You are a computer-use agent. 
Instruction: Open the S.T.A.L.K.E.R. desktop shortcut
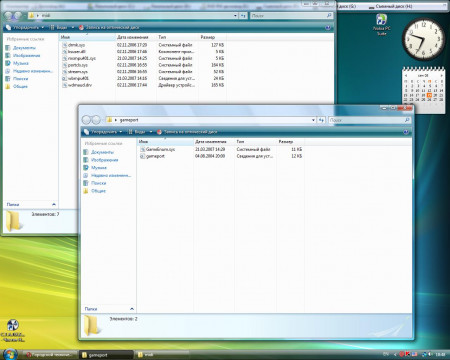13,331
